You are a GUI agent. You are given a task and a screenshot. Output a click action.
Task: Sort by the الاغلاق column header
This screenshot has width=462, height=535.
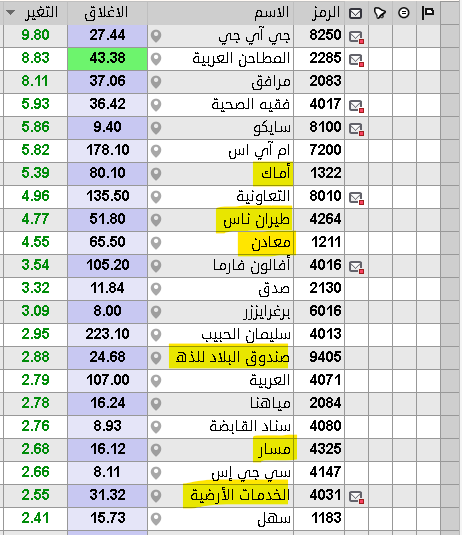pyautogui.click(x=106, y=13)
